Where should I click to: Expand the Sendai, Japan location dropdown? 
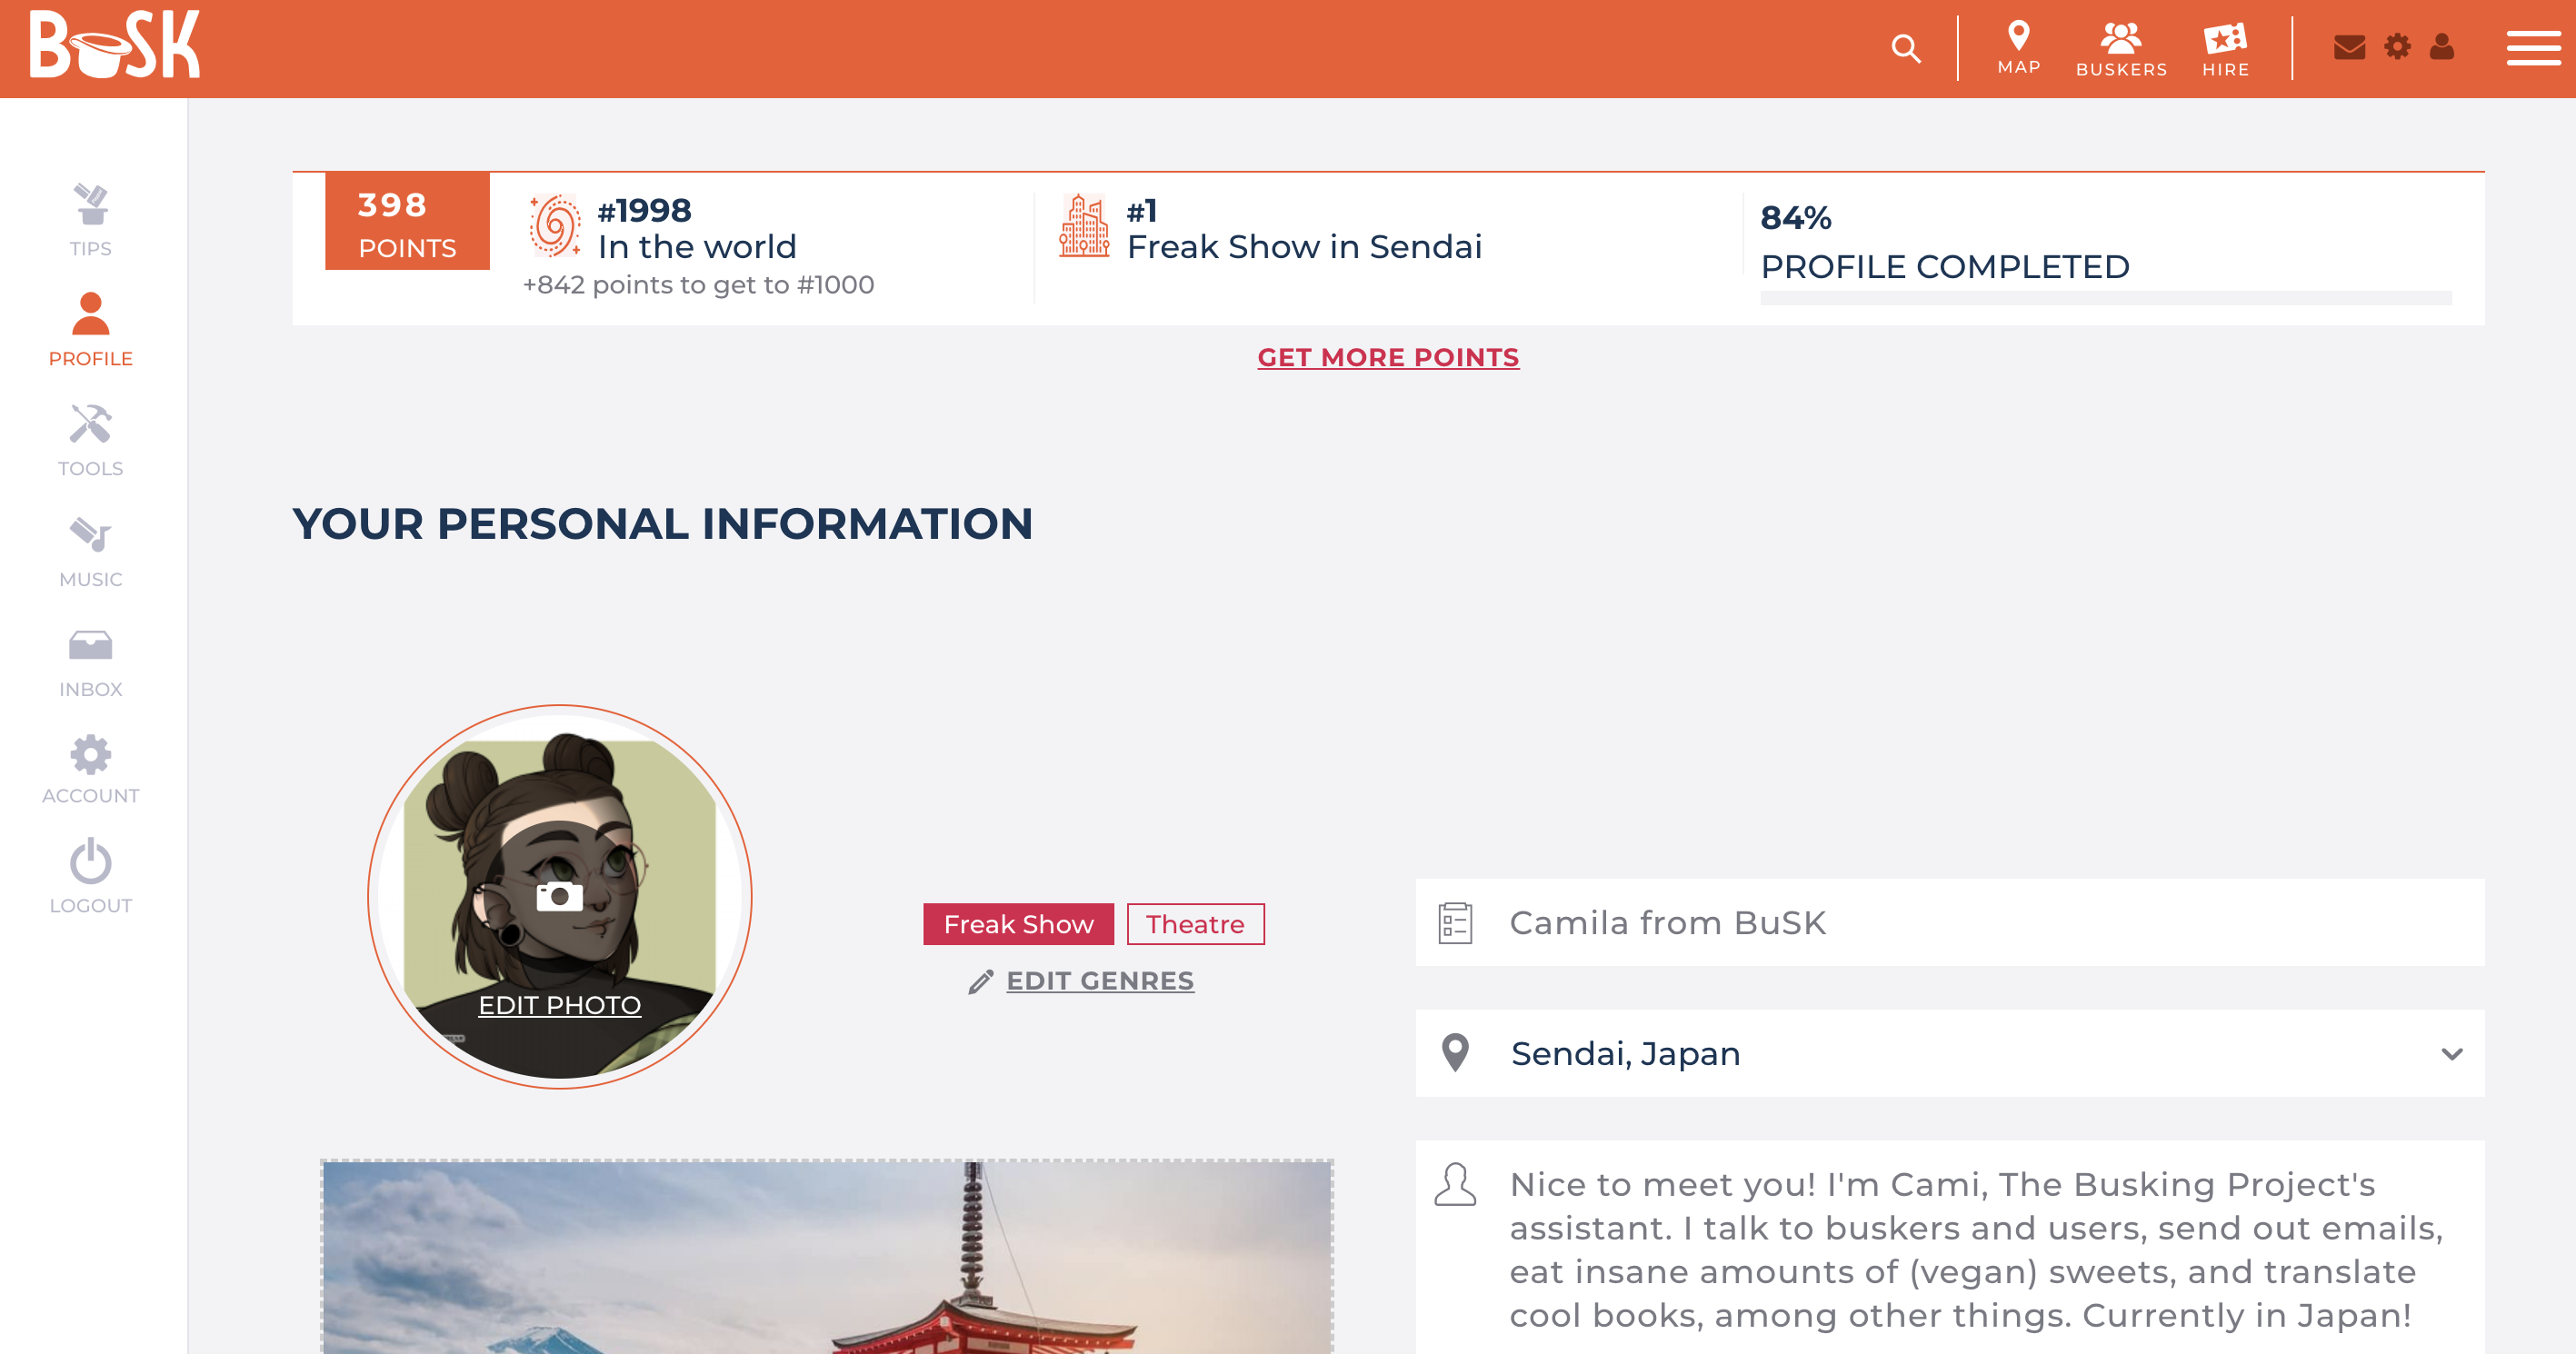tap(2451, 1054)
